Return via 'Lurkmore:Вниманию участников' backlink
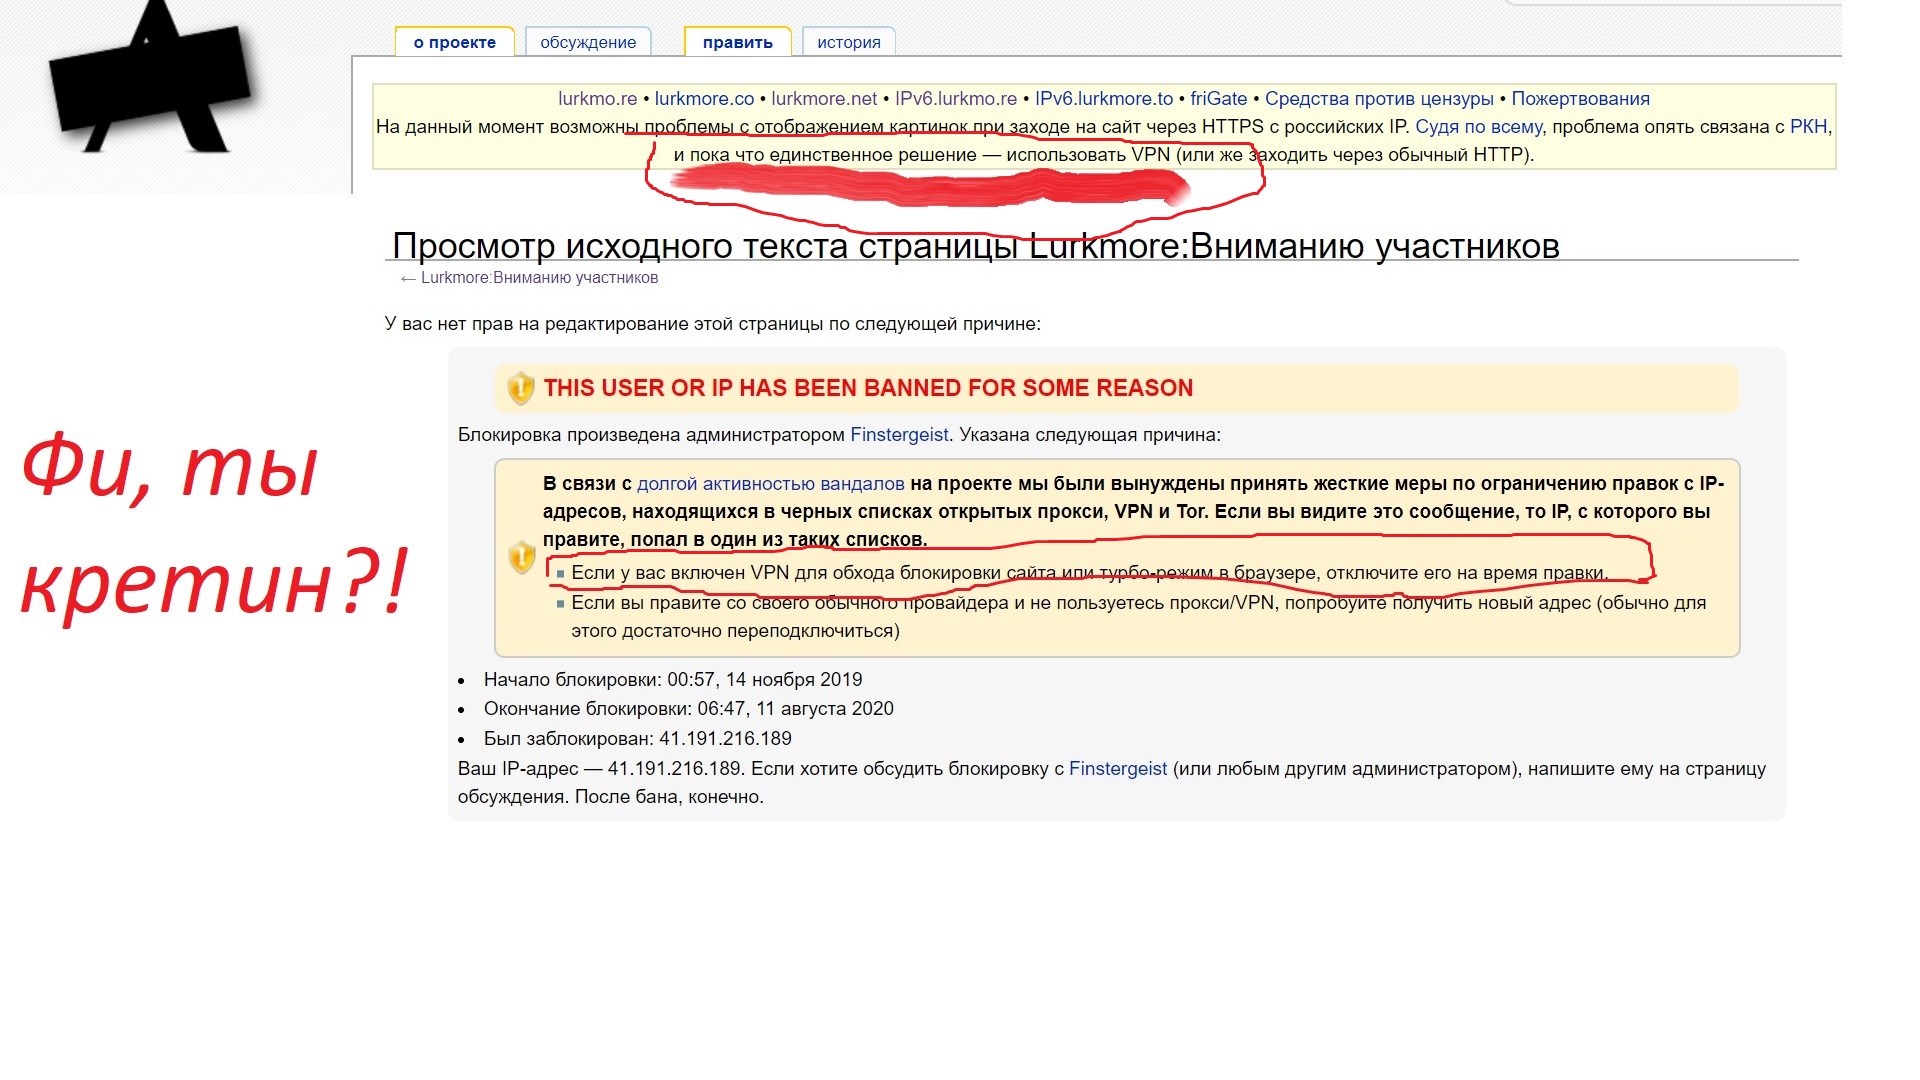The width and height of the screenshot is (1920, 1080). pyautogui.click(x=539, y=278)
